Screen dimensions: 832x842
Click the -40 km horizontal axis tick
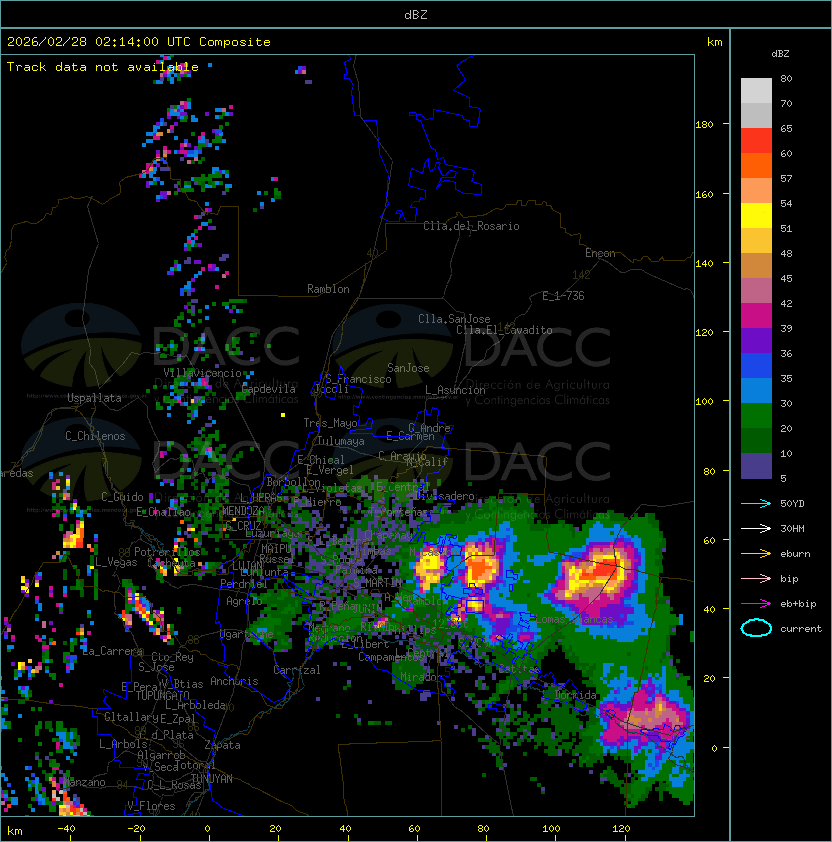pos(66,829)
